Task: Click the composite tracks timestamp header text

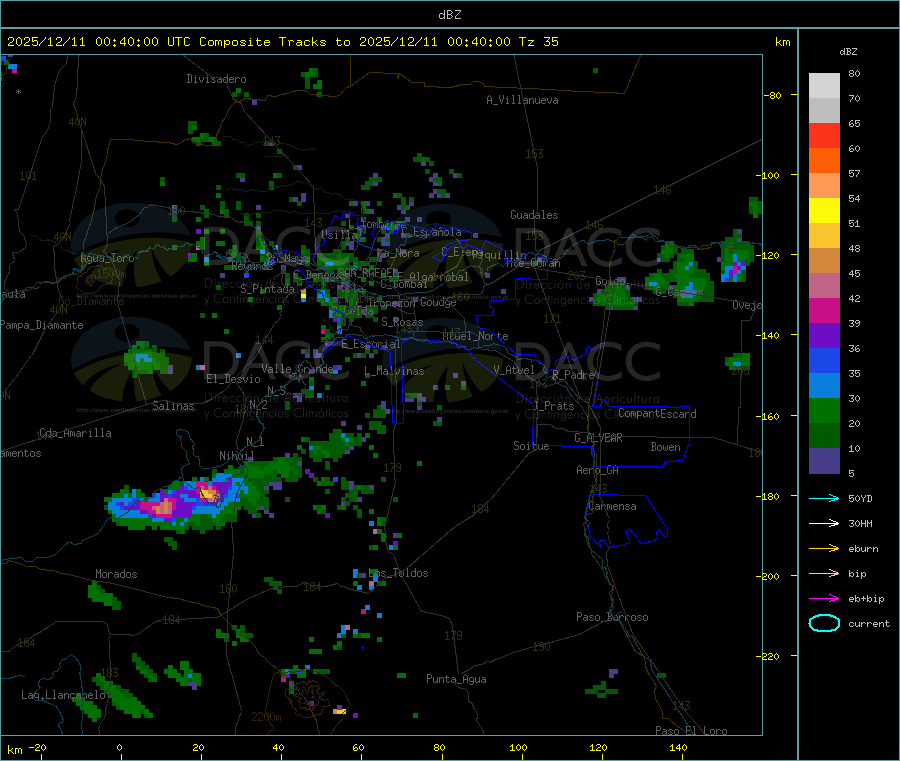Action: pos(282,42)
